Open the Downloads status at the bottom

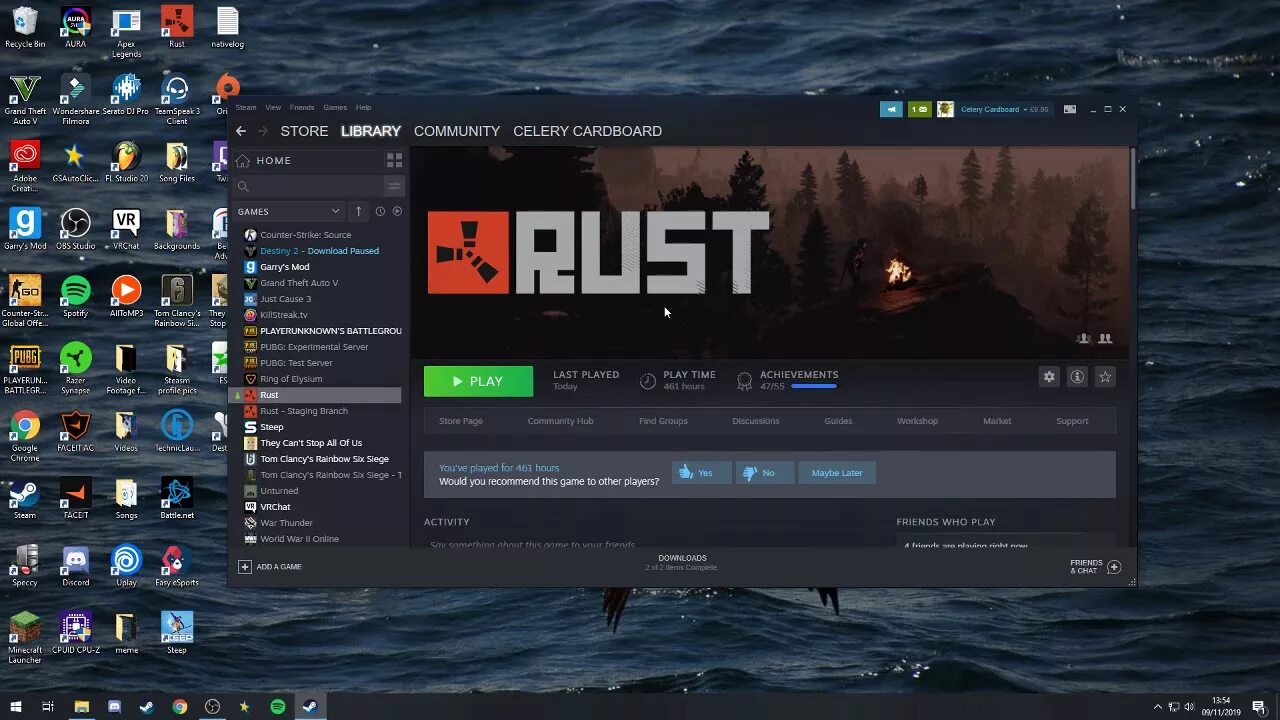coord(682,563)
